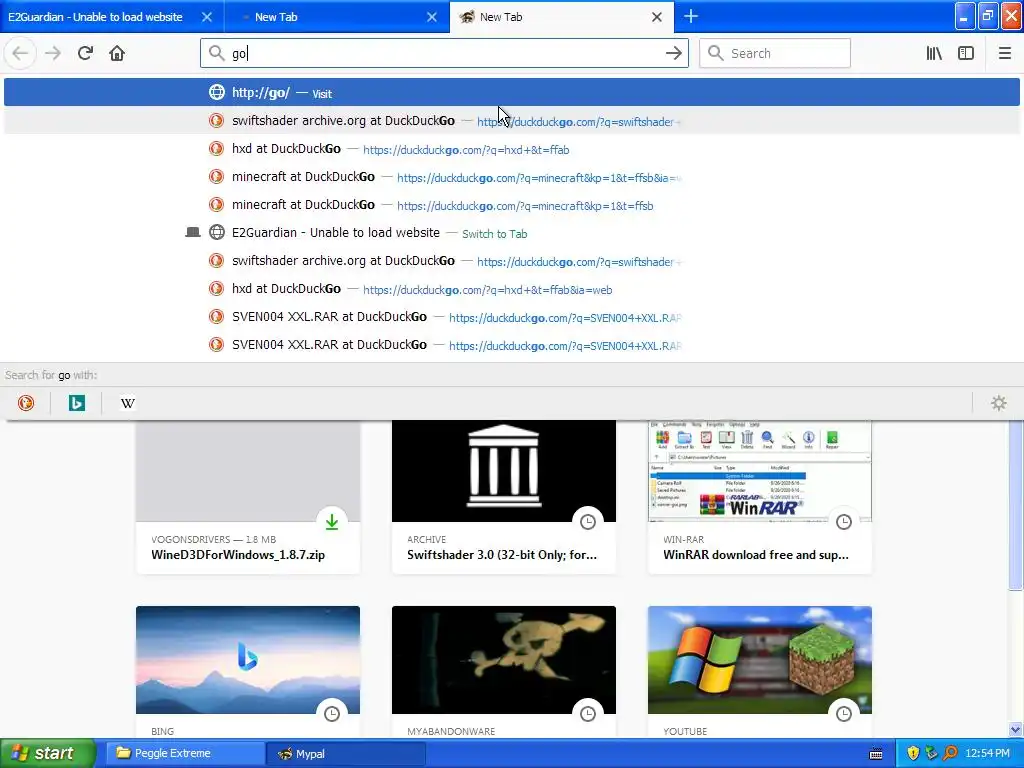The image size is (1024, 768).
Task: Search go with Bing one-off icon
Action: pos(76,403)
